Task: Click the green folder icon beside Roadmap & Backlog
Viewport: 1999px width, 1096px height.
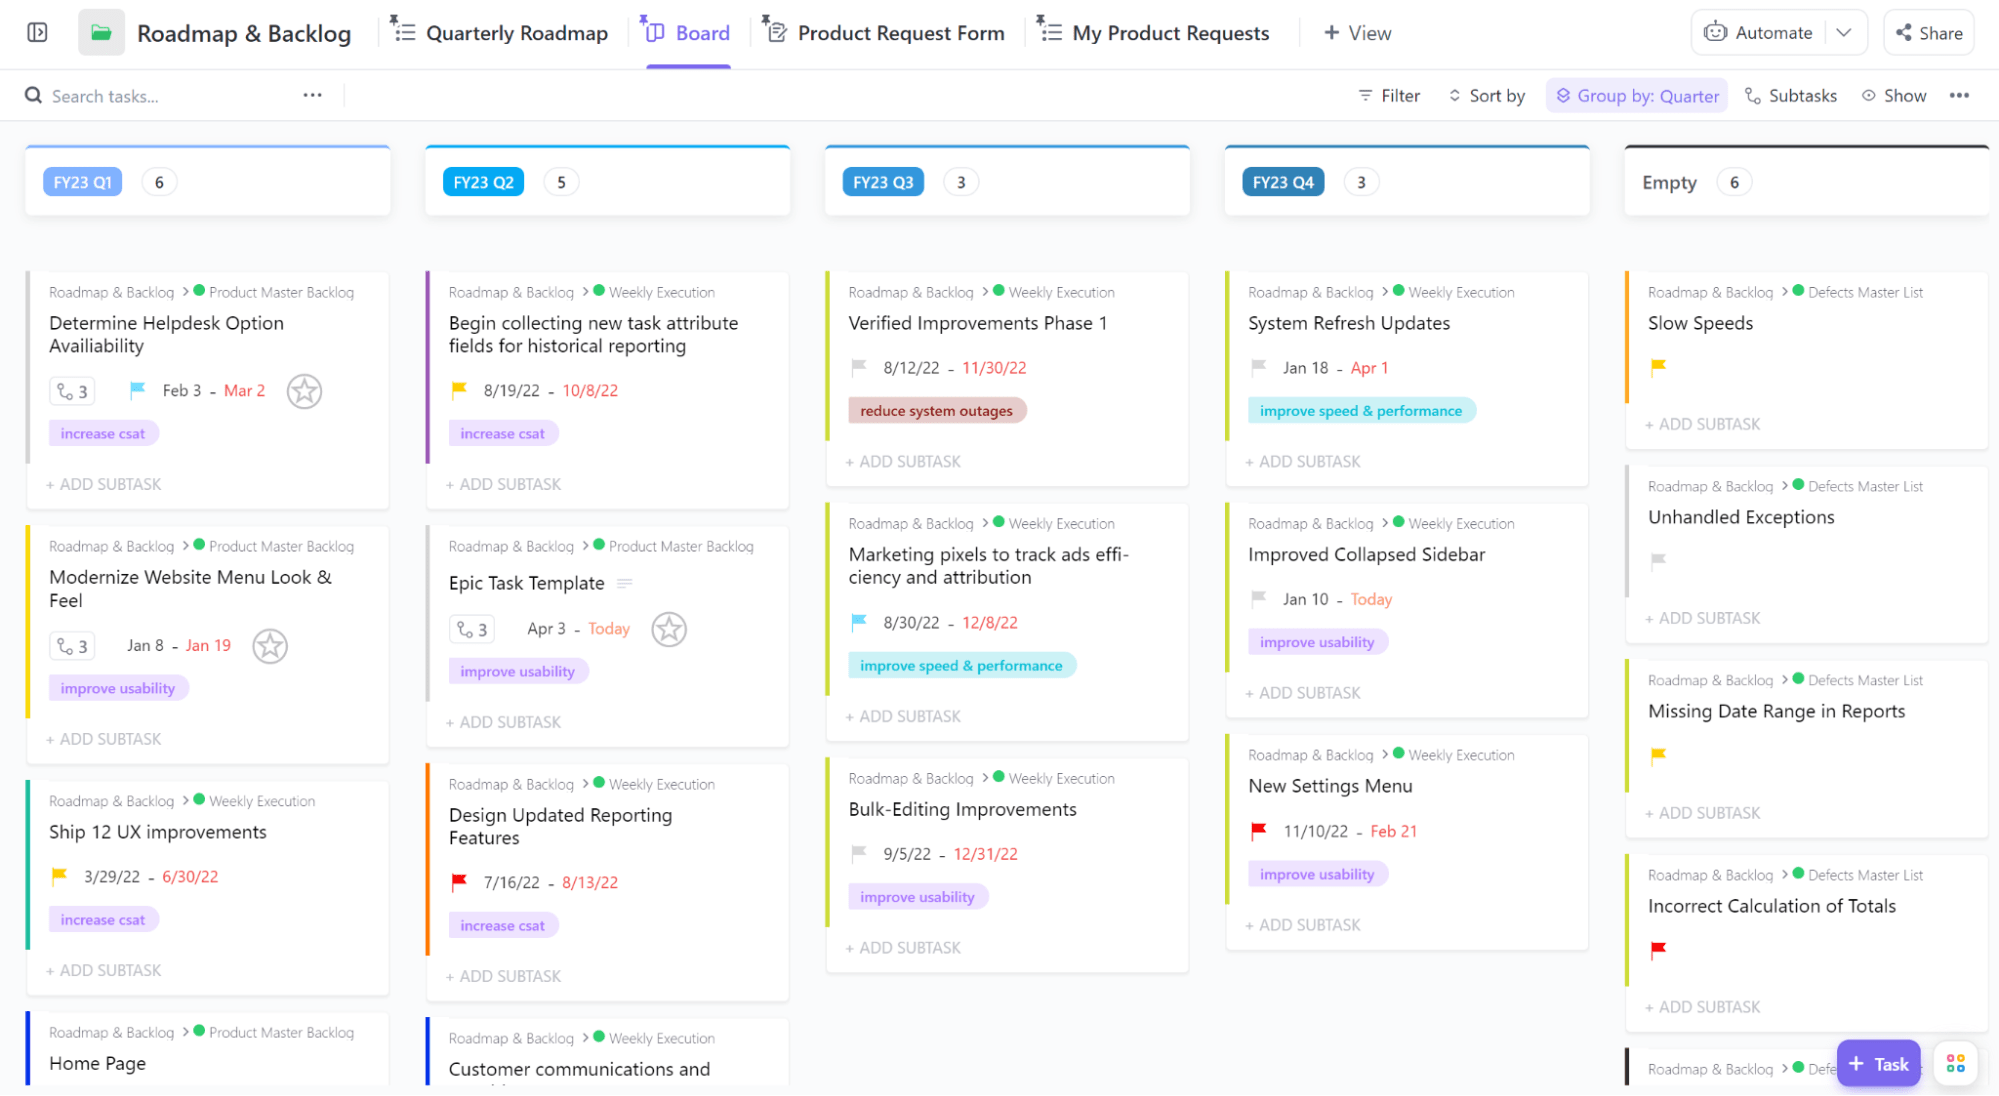Action: click(x=101, y=32)
